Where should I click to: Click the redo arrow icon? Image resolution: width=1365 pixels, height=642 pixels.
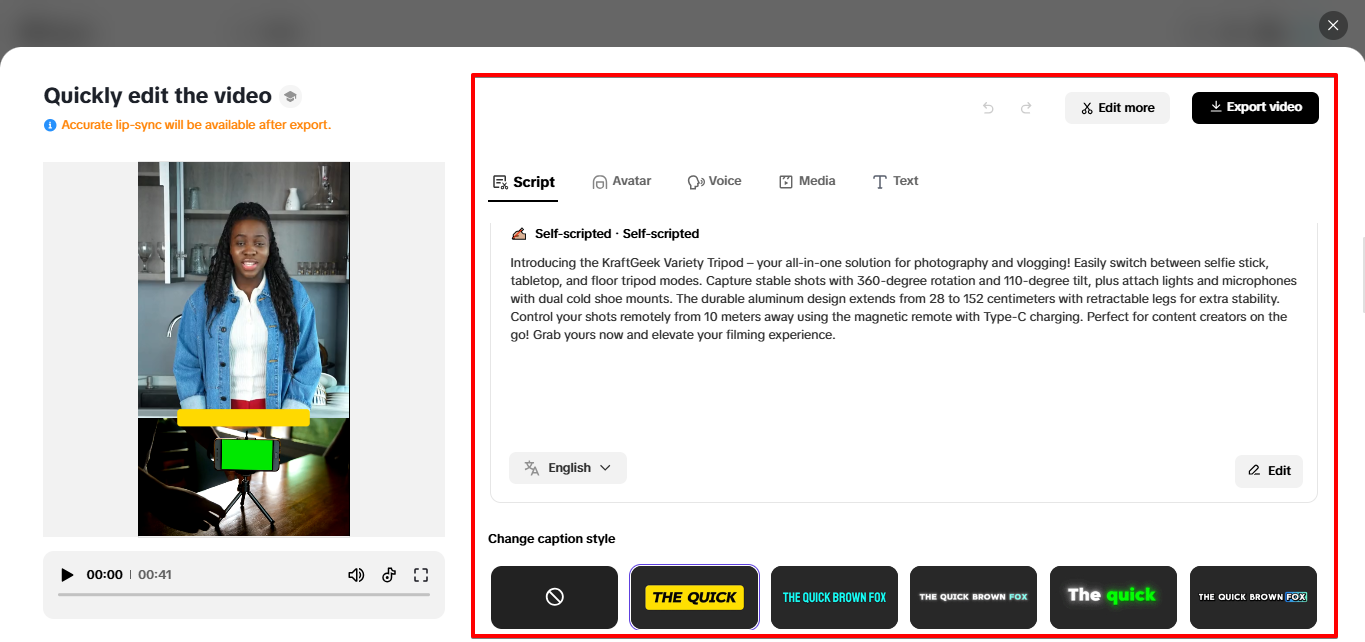tap(1026, 108)
